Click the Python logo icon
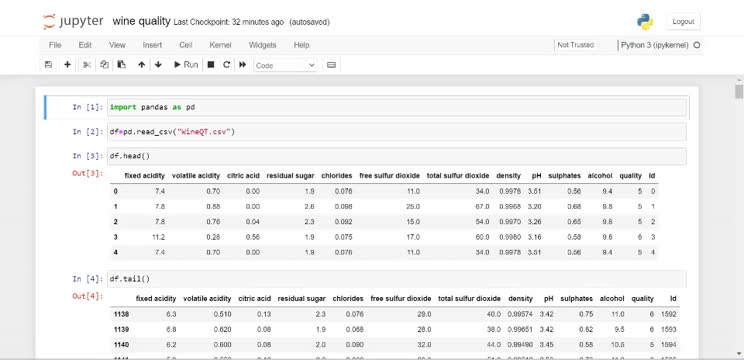Image resolution: width=744 pixels, height=360 pixels. (x=645, y=21)
